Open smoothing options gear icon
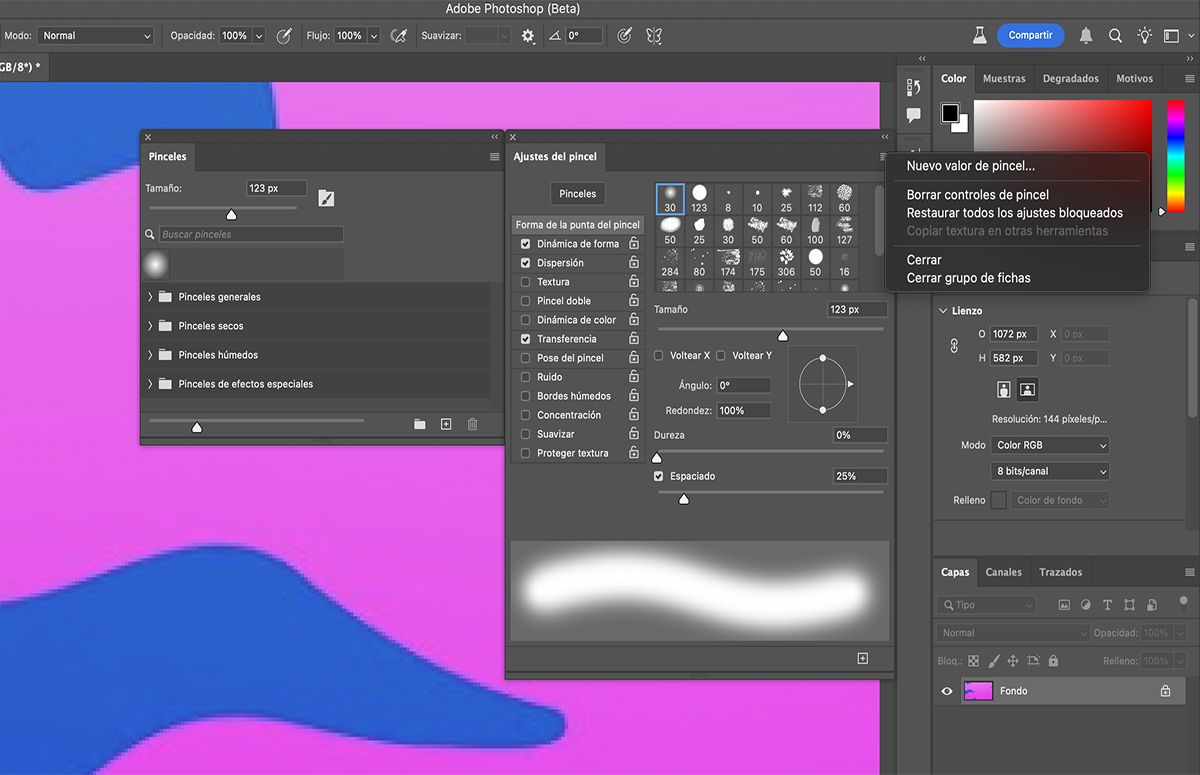The image size is (1200, 775). point(528,36)
